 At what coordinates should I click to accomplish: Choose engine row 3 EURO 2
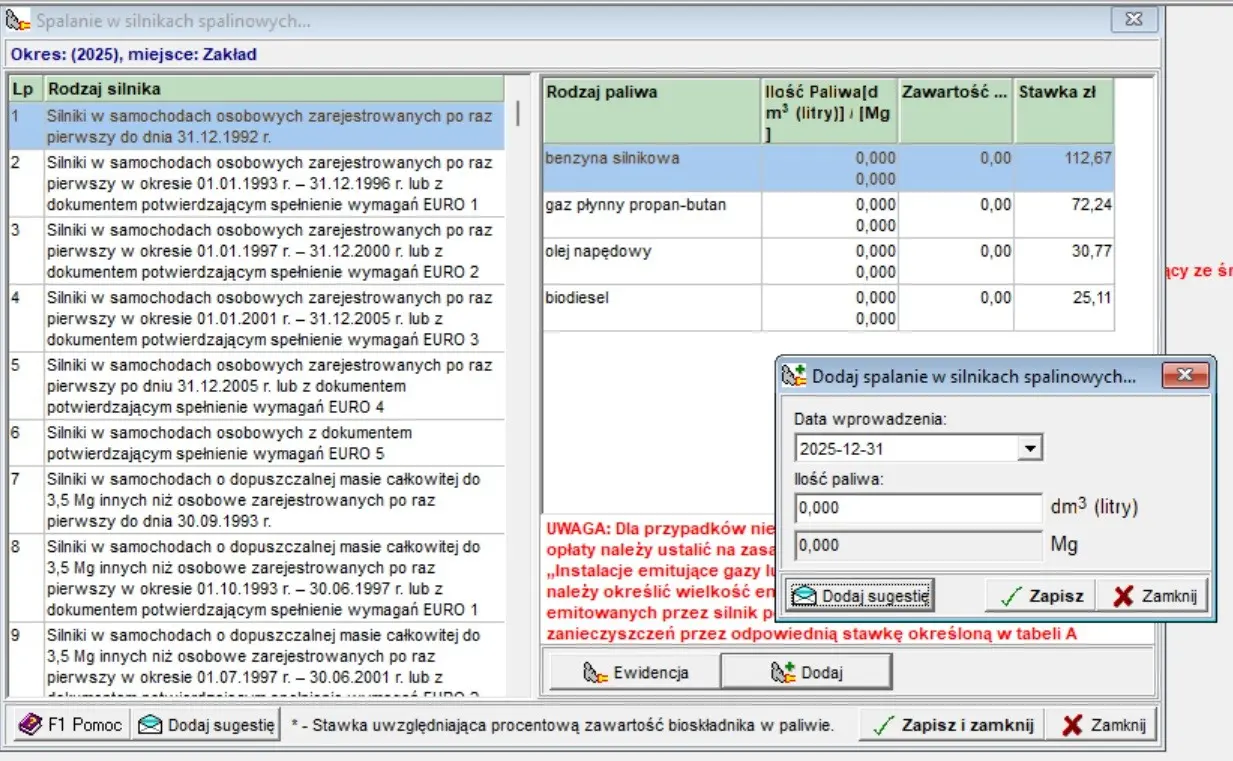[270, 251]
